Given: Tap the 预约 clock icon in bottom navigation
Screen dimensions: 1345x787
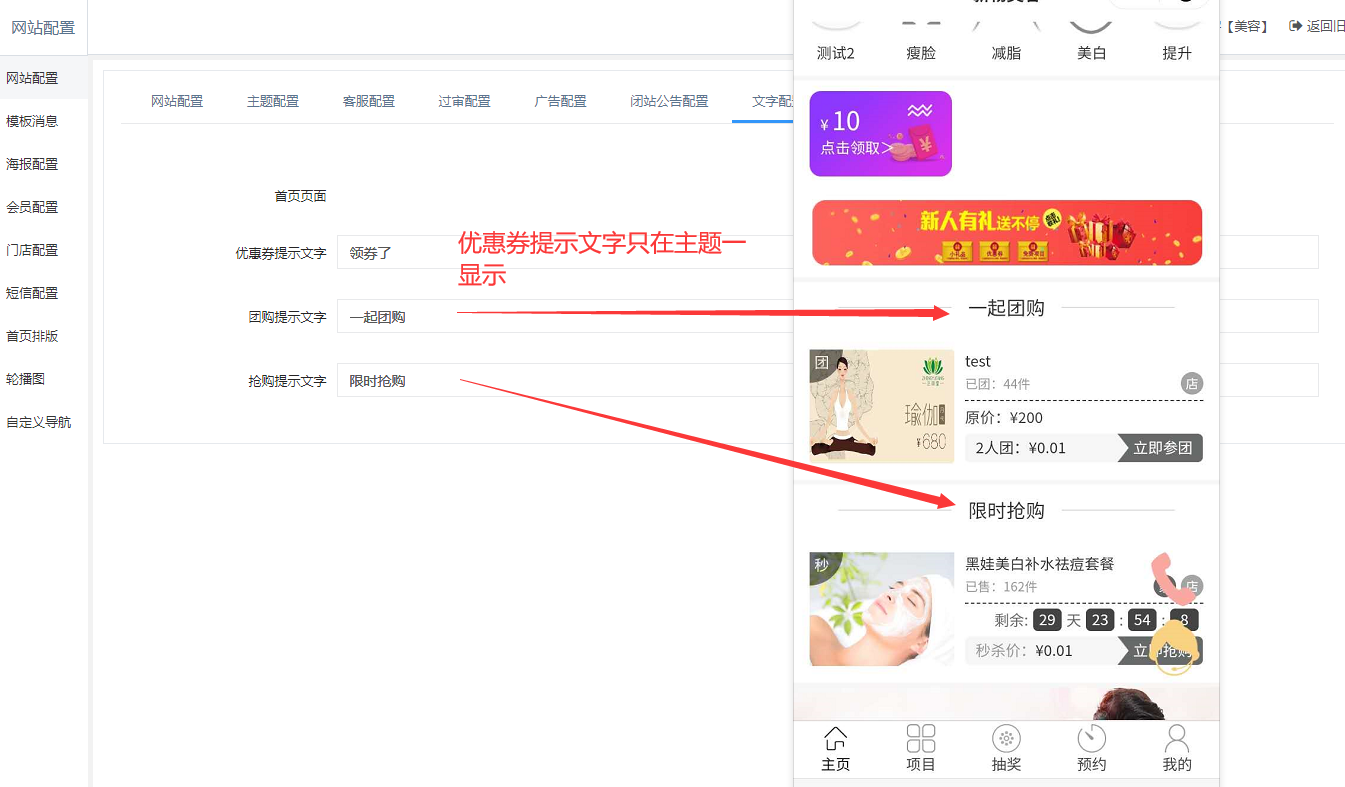Looking at the screenshot, I should [1091, 749].
